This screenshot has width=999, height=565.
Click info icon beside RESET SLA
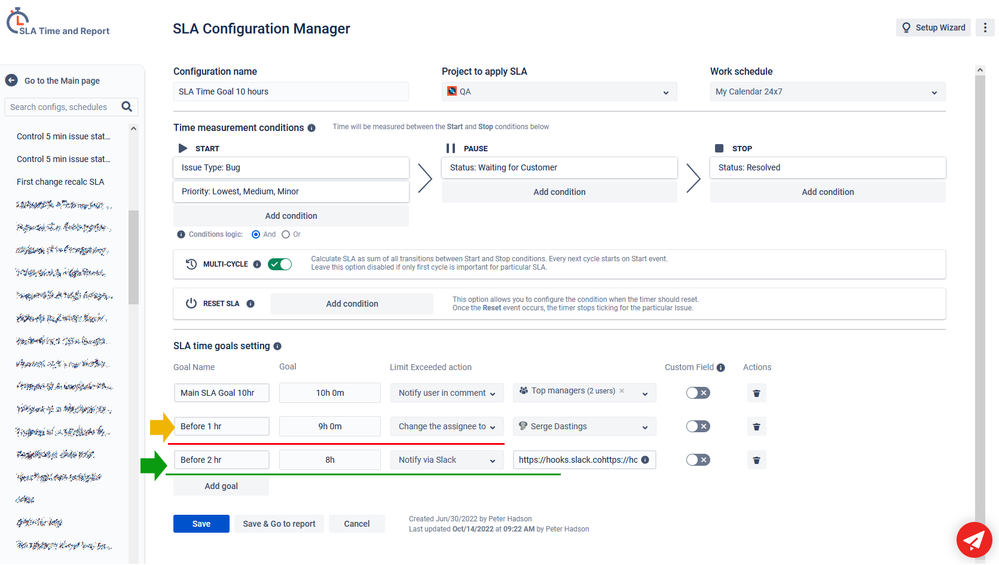(x=250, y=304)
